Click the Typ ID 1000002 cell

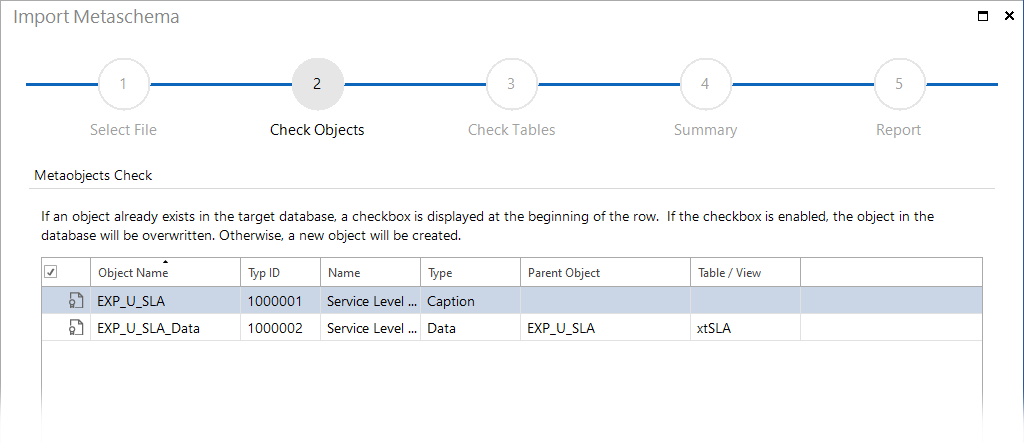point(280,329)
